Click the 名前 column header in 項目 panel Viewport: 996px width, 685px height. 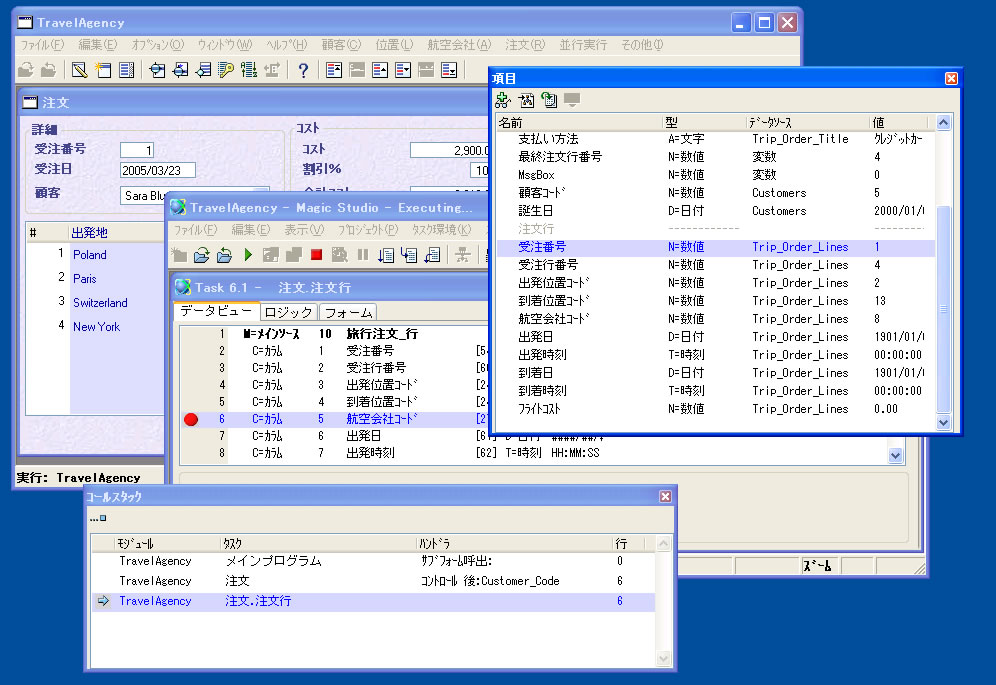(x=579, y=123)
